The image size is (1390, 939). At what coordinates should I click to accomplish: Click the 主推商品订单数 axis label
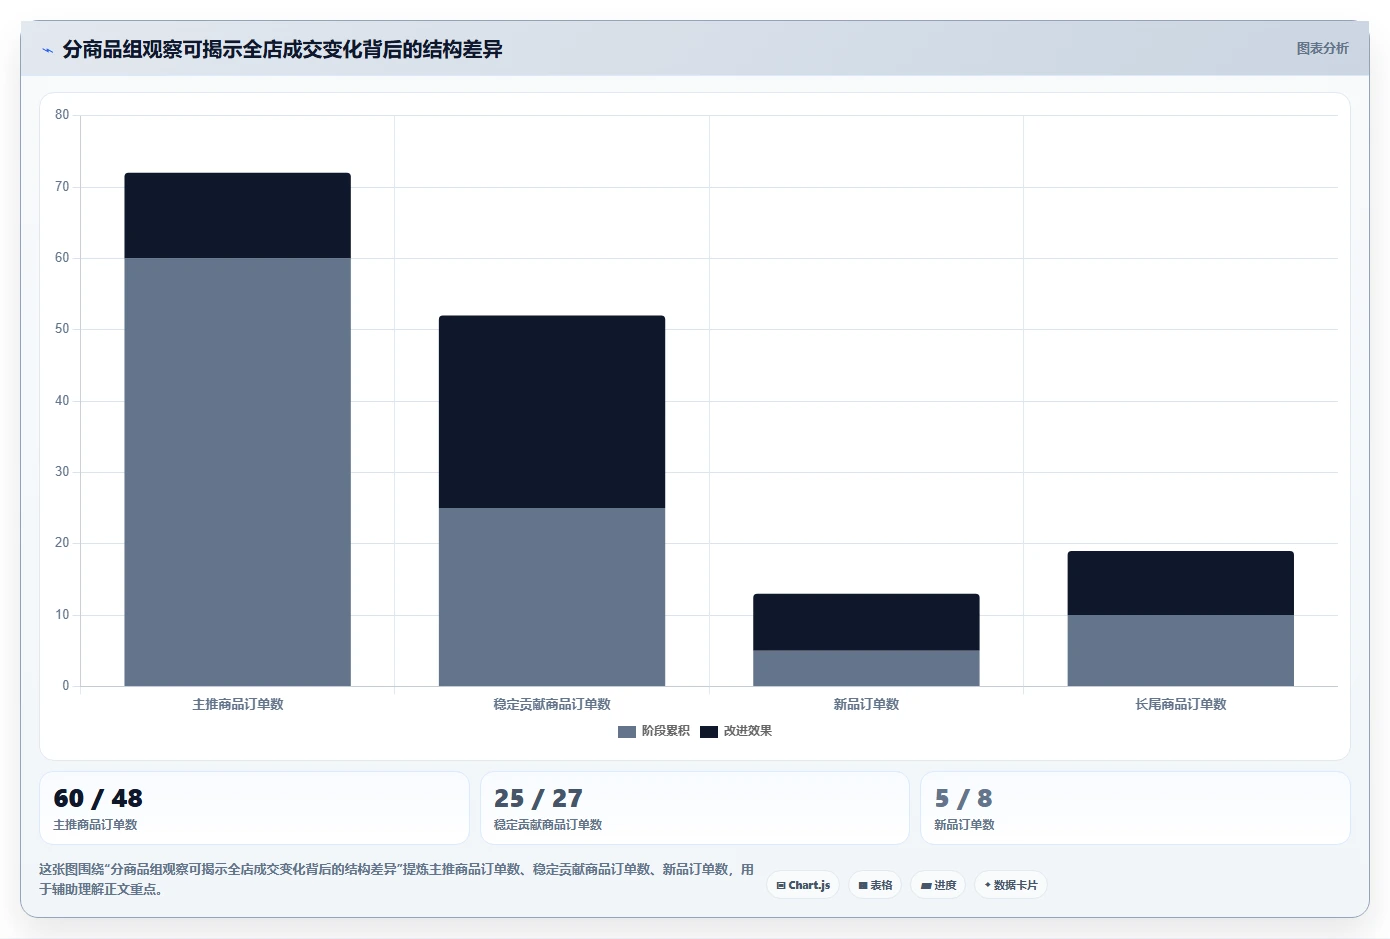(x=238, y=704)
